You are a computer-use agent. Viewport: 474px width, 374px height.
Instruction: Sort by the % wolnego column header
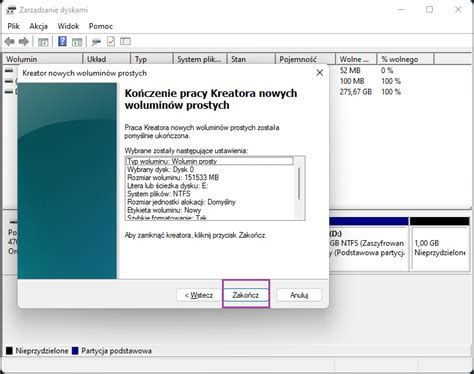click(x=405, y=59)
